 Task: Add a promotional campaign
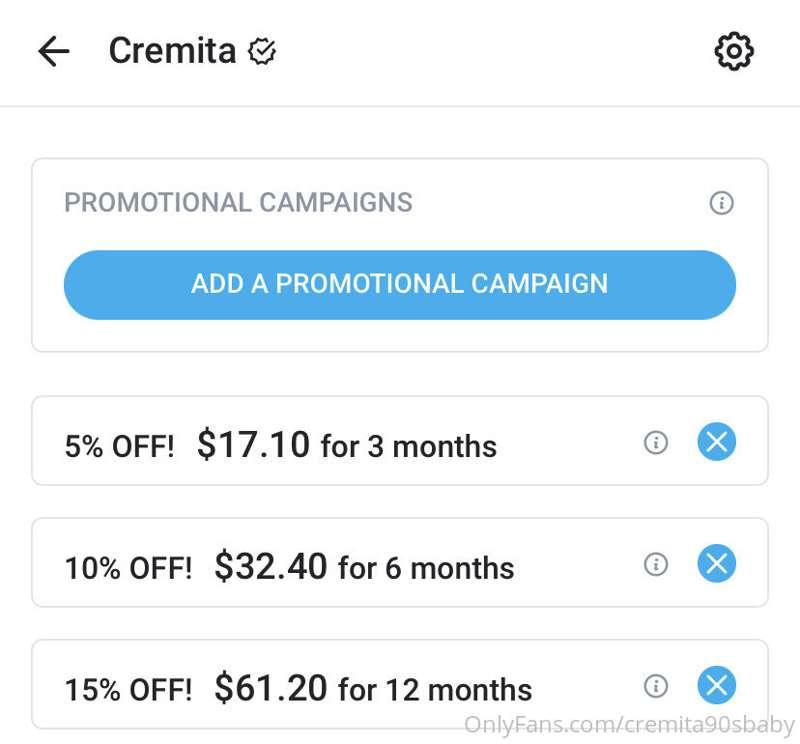point(399,285)
